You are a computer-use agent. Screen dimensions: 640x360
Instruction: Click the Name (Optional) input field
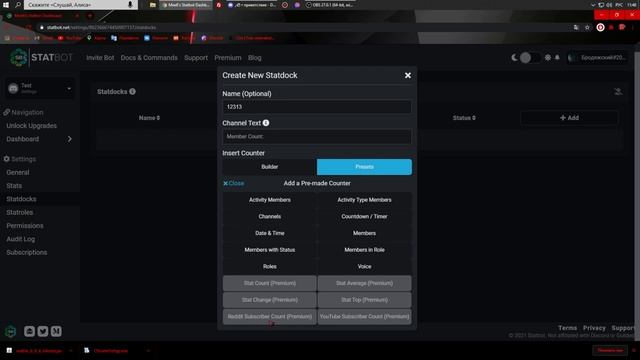tap(317, 107)
